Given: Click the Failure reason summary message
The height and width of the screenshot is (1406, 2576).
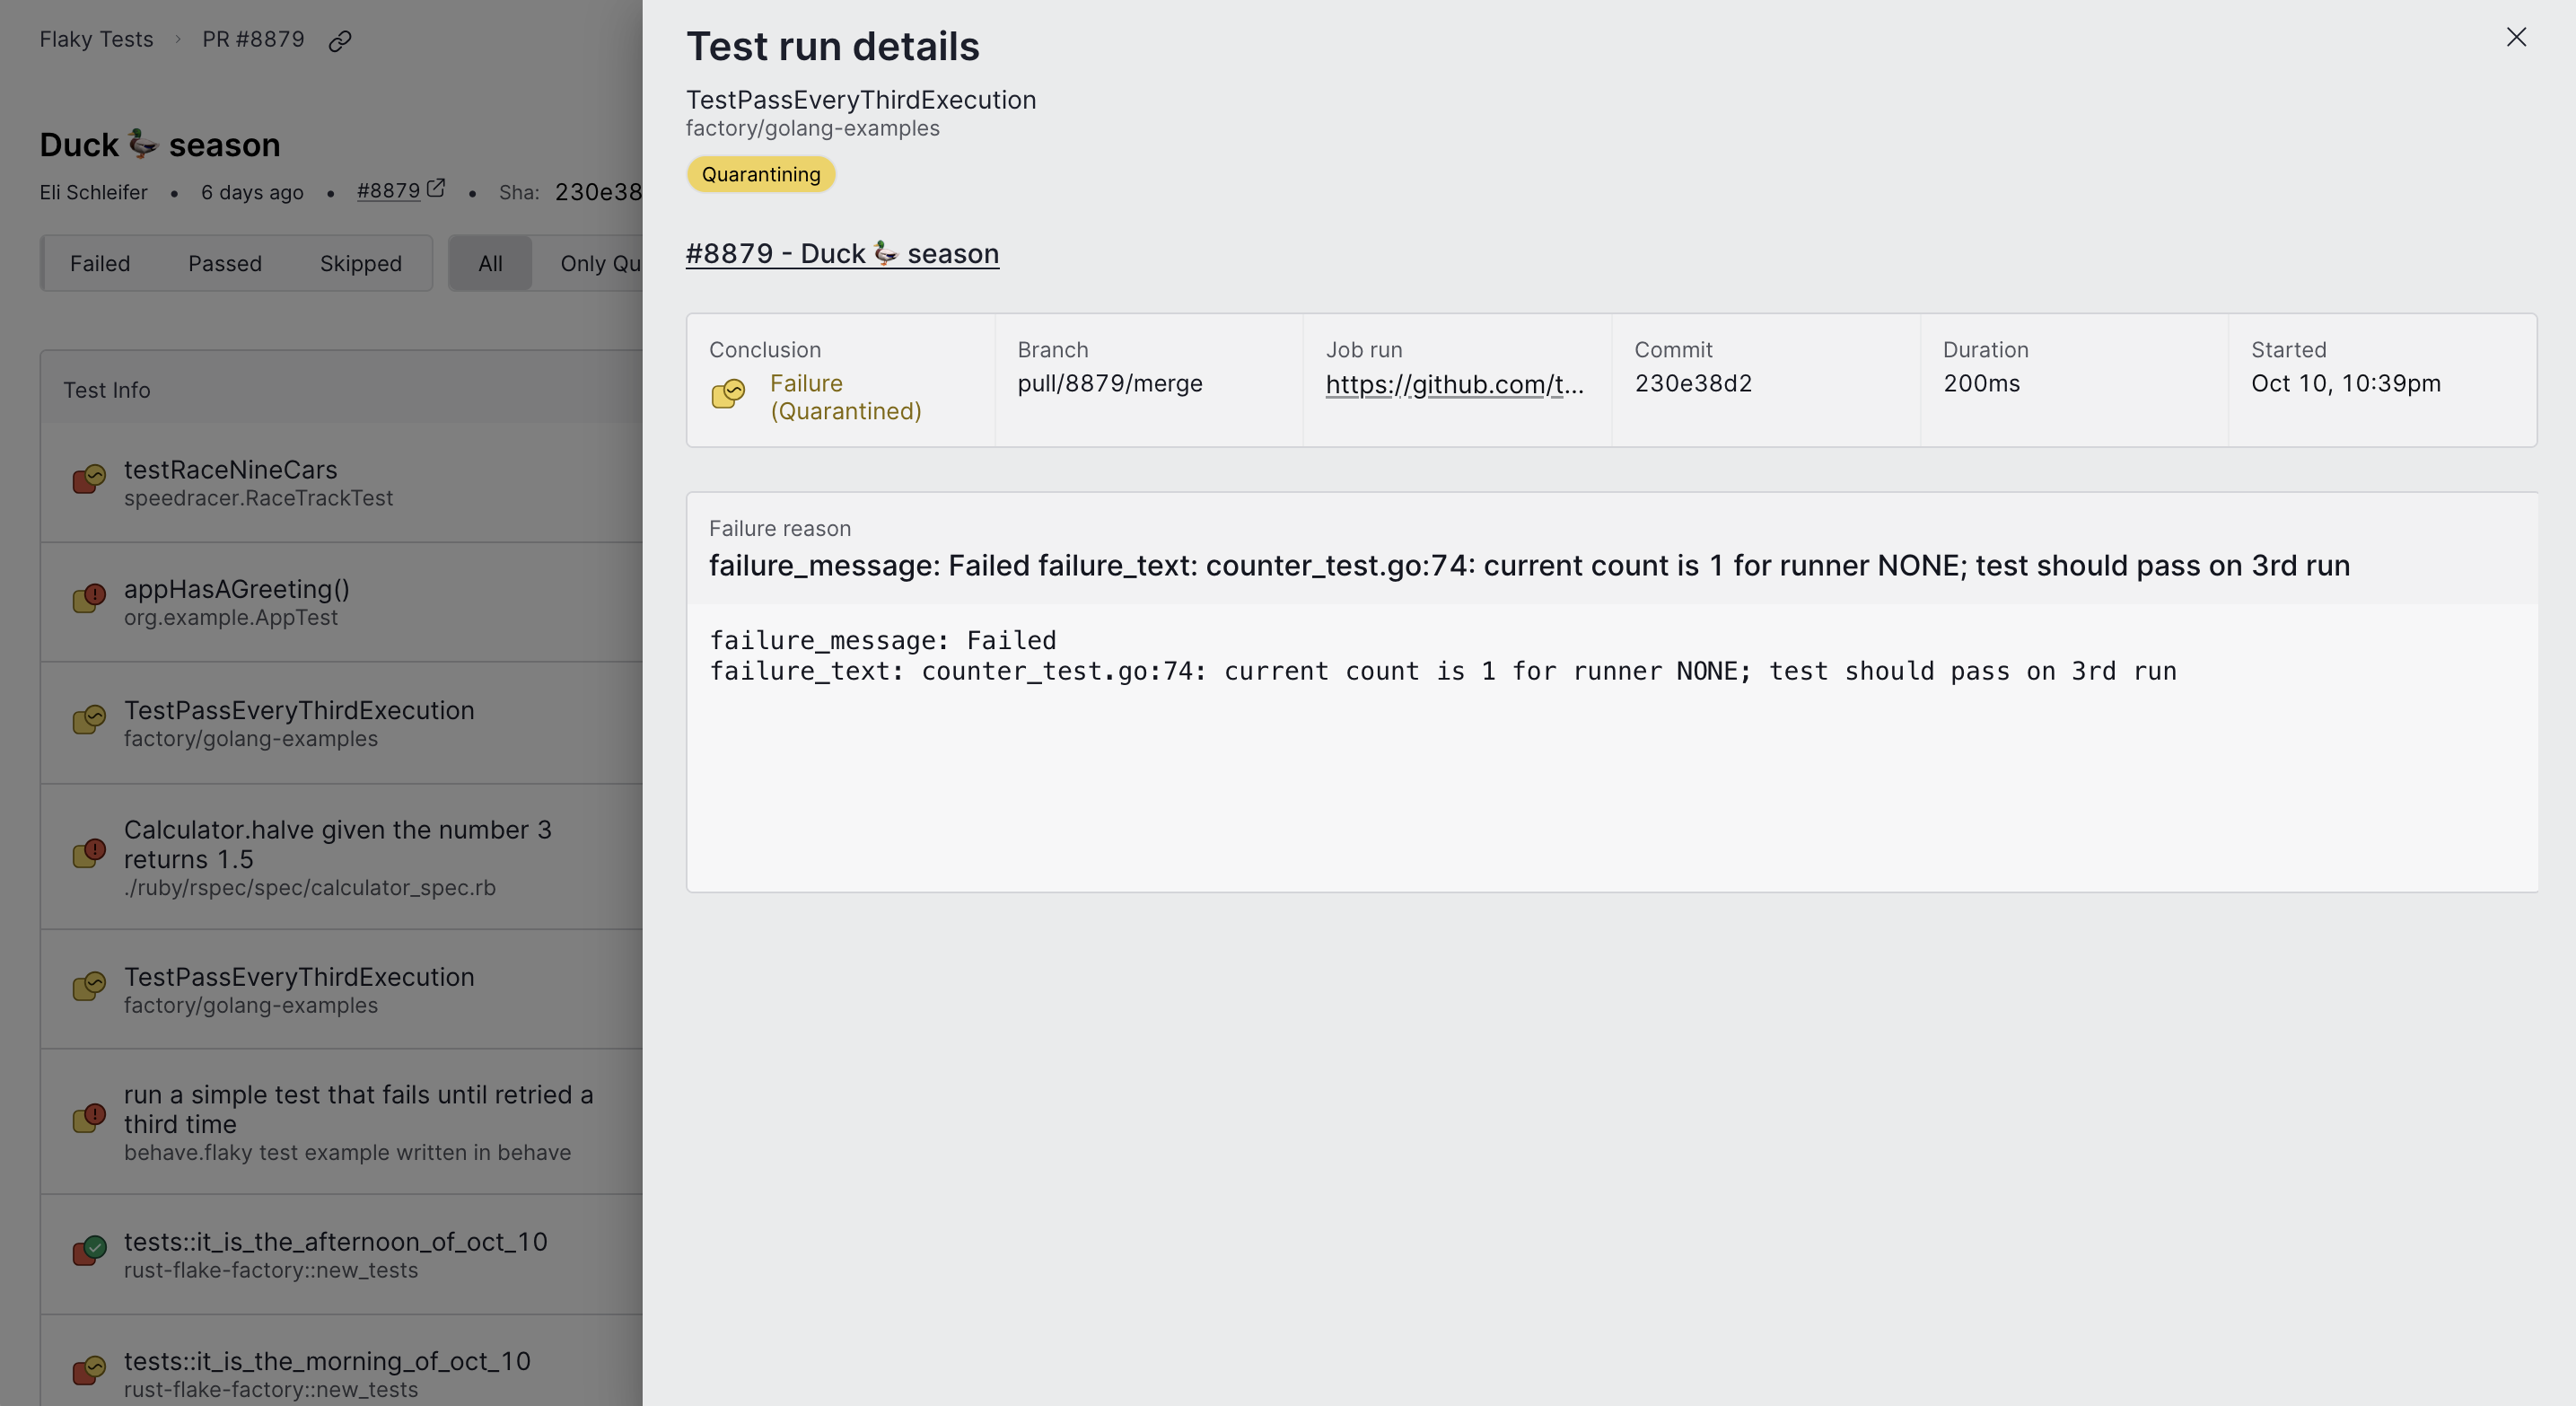Looking at the screenshot, I should 1529,565.
